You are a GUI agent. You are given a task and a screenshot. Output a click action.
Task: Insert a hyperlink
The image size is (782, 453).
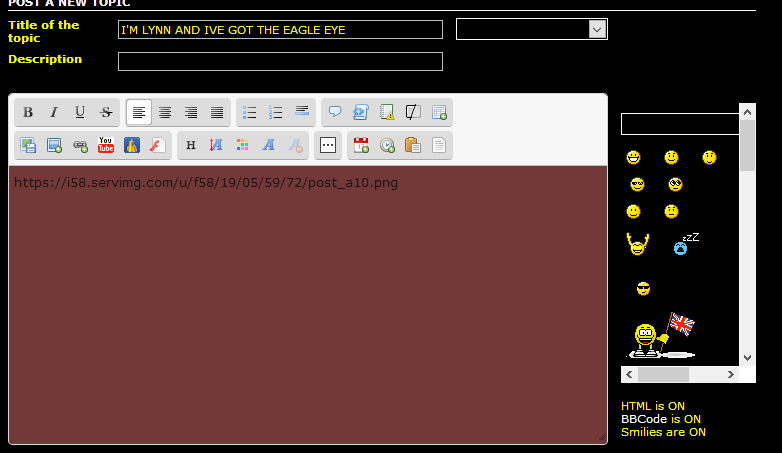tap(80, 145)
